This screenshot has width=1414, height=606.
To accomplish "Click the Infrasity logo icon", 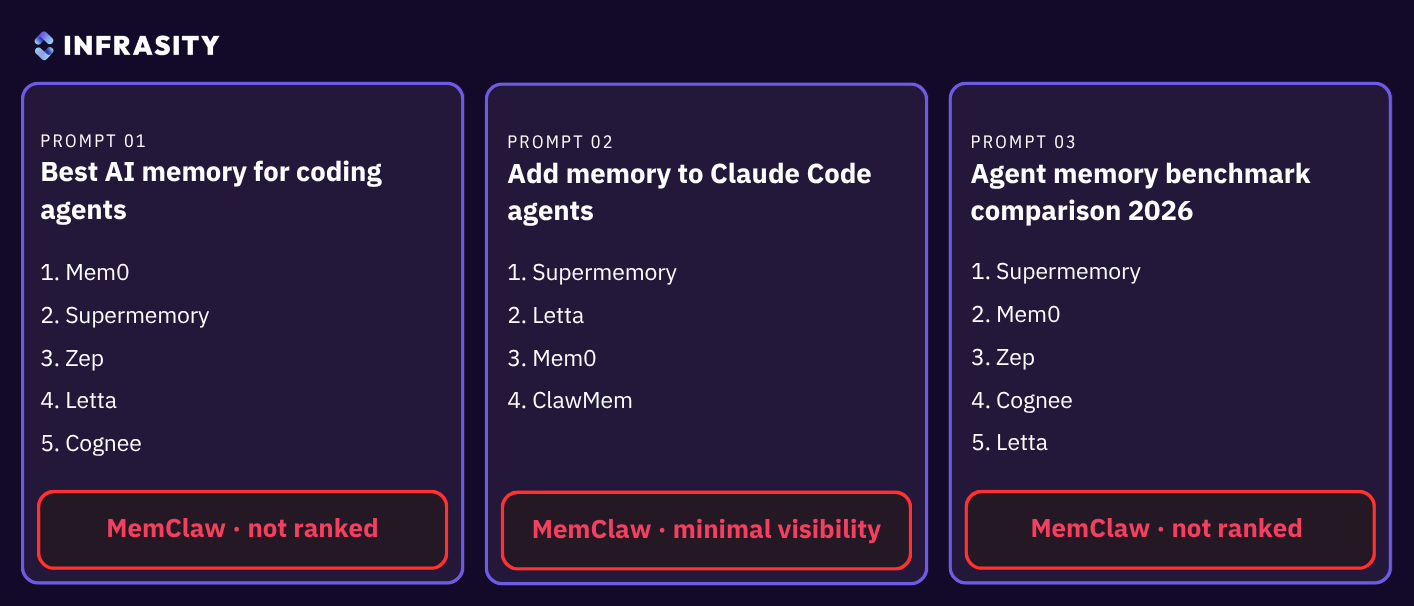I will click(44, 45).
